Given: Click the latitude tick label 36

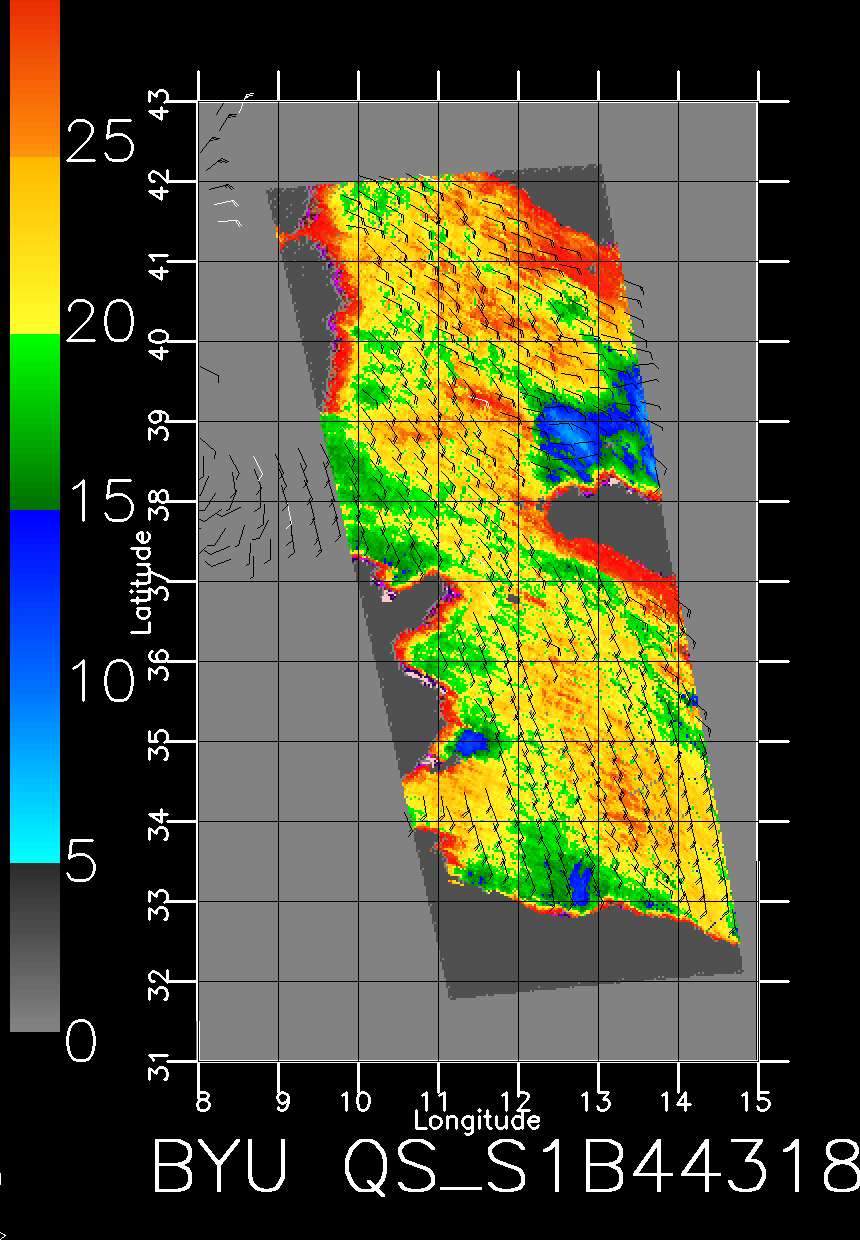Looking at the screenshot, I should tap(161, 664).
